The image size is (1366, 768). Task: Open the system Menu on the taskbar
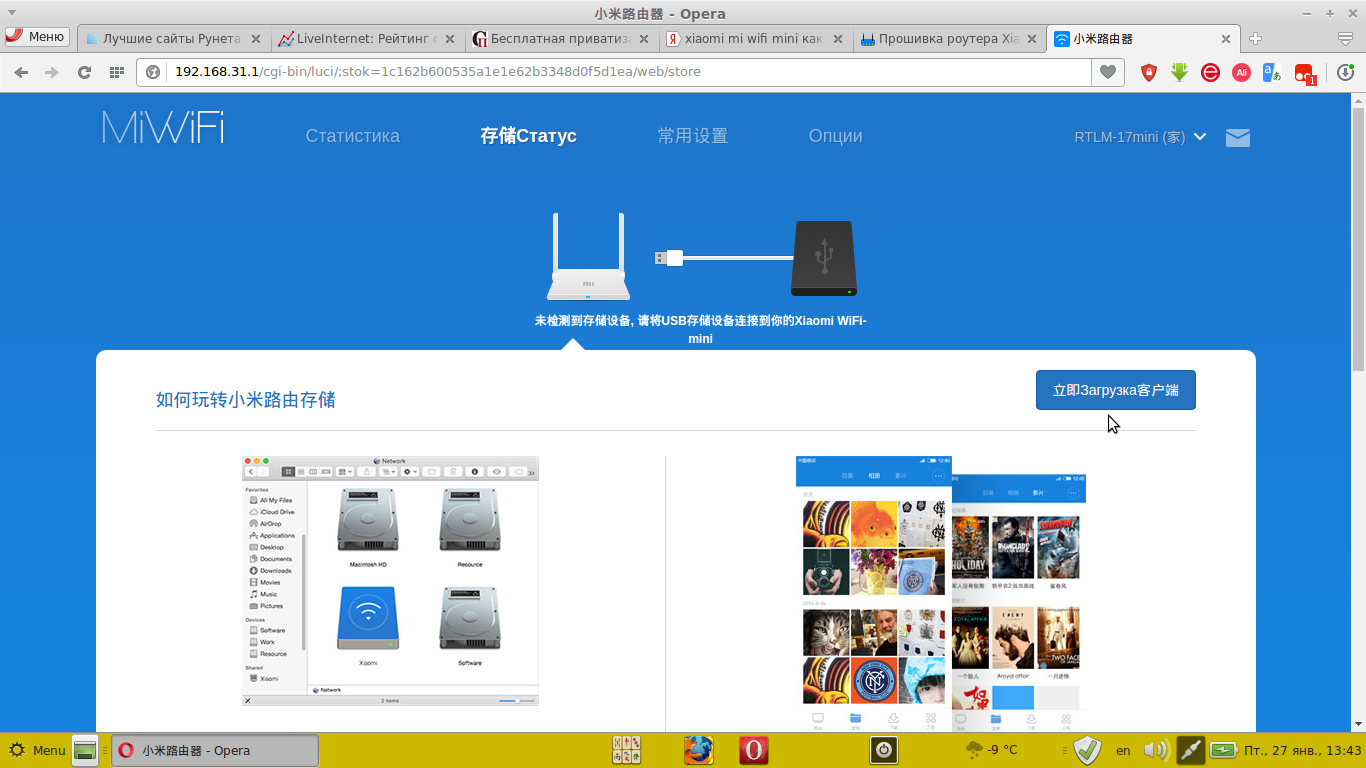[37, 750]
